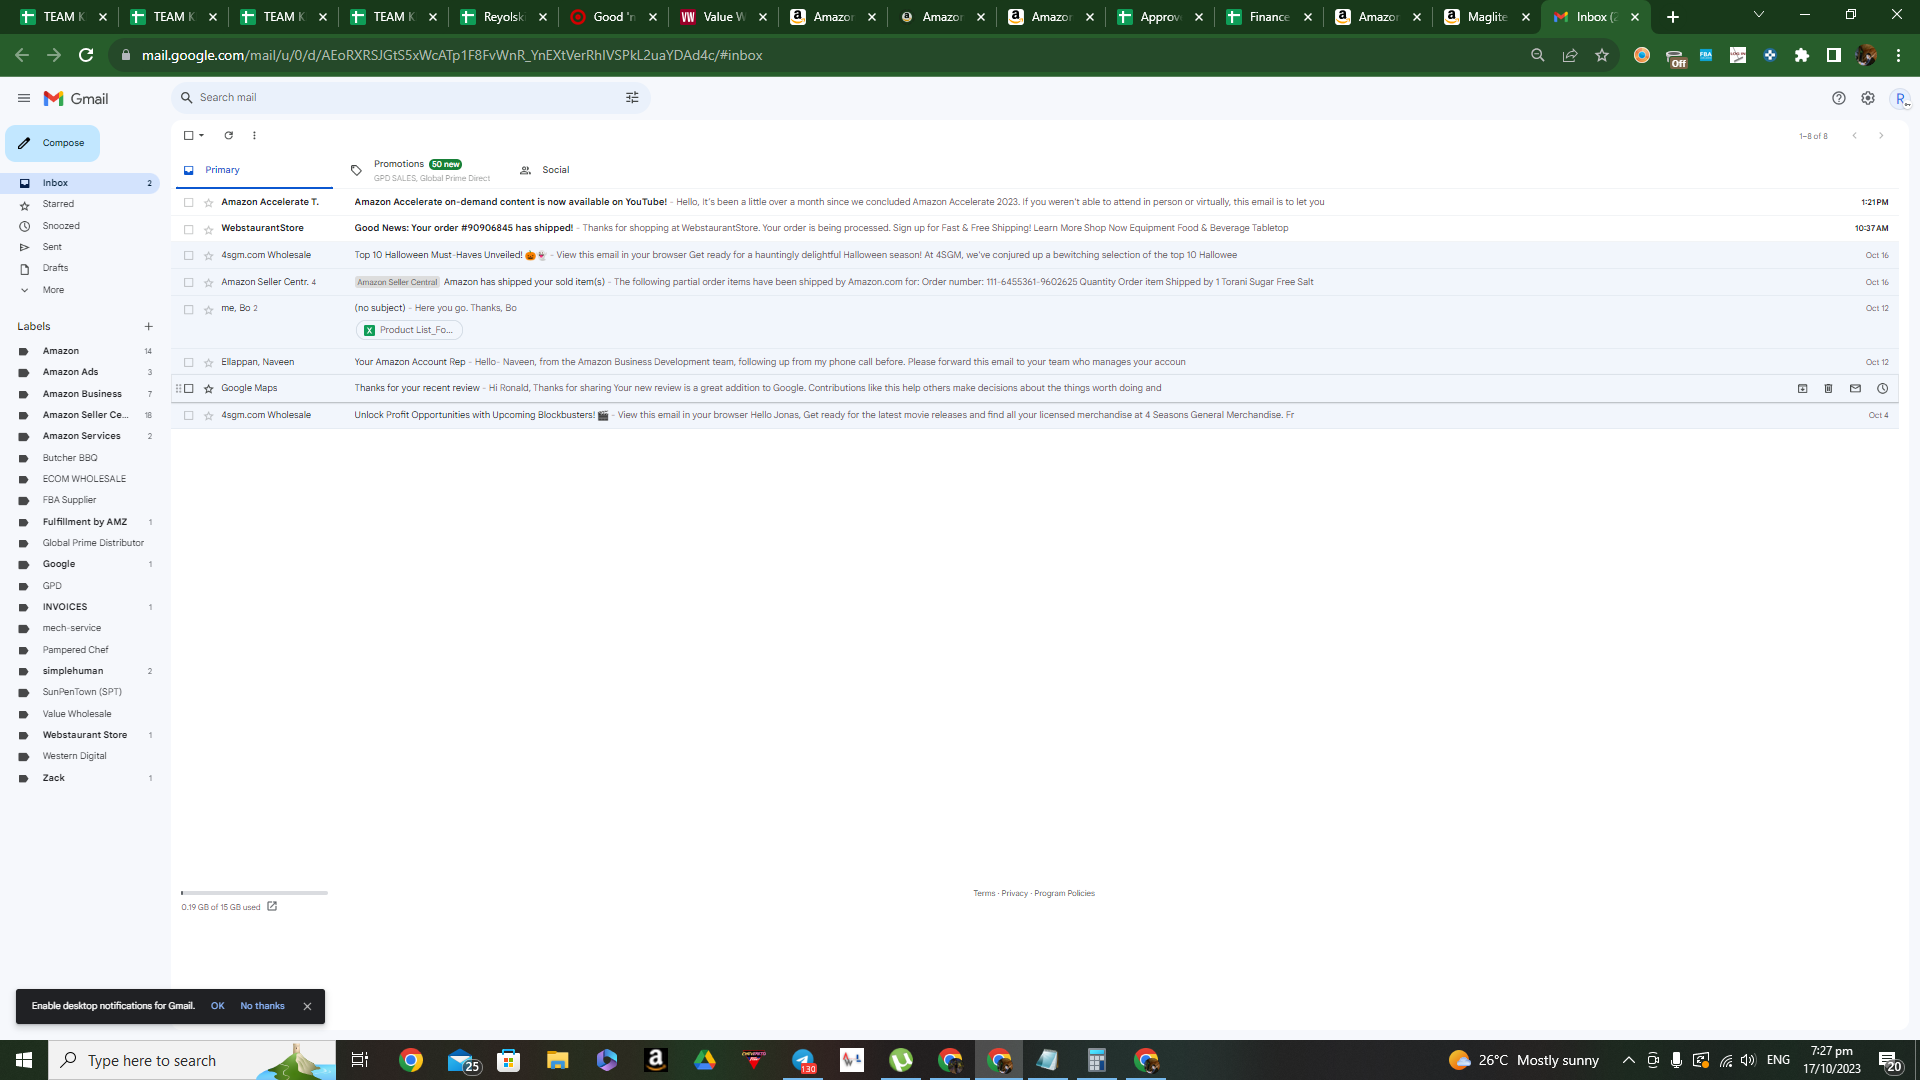Go to newer messages page arrow
Image resolution: width=1920 pixels, height=1080 pixels.
coord(1855,136)
